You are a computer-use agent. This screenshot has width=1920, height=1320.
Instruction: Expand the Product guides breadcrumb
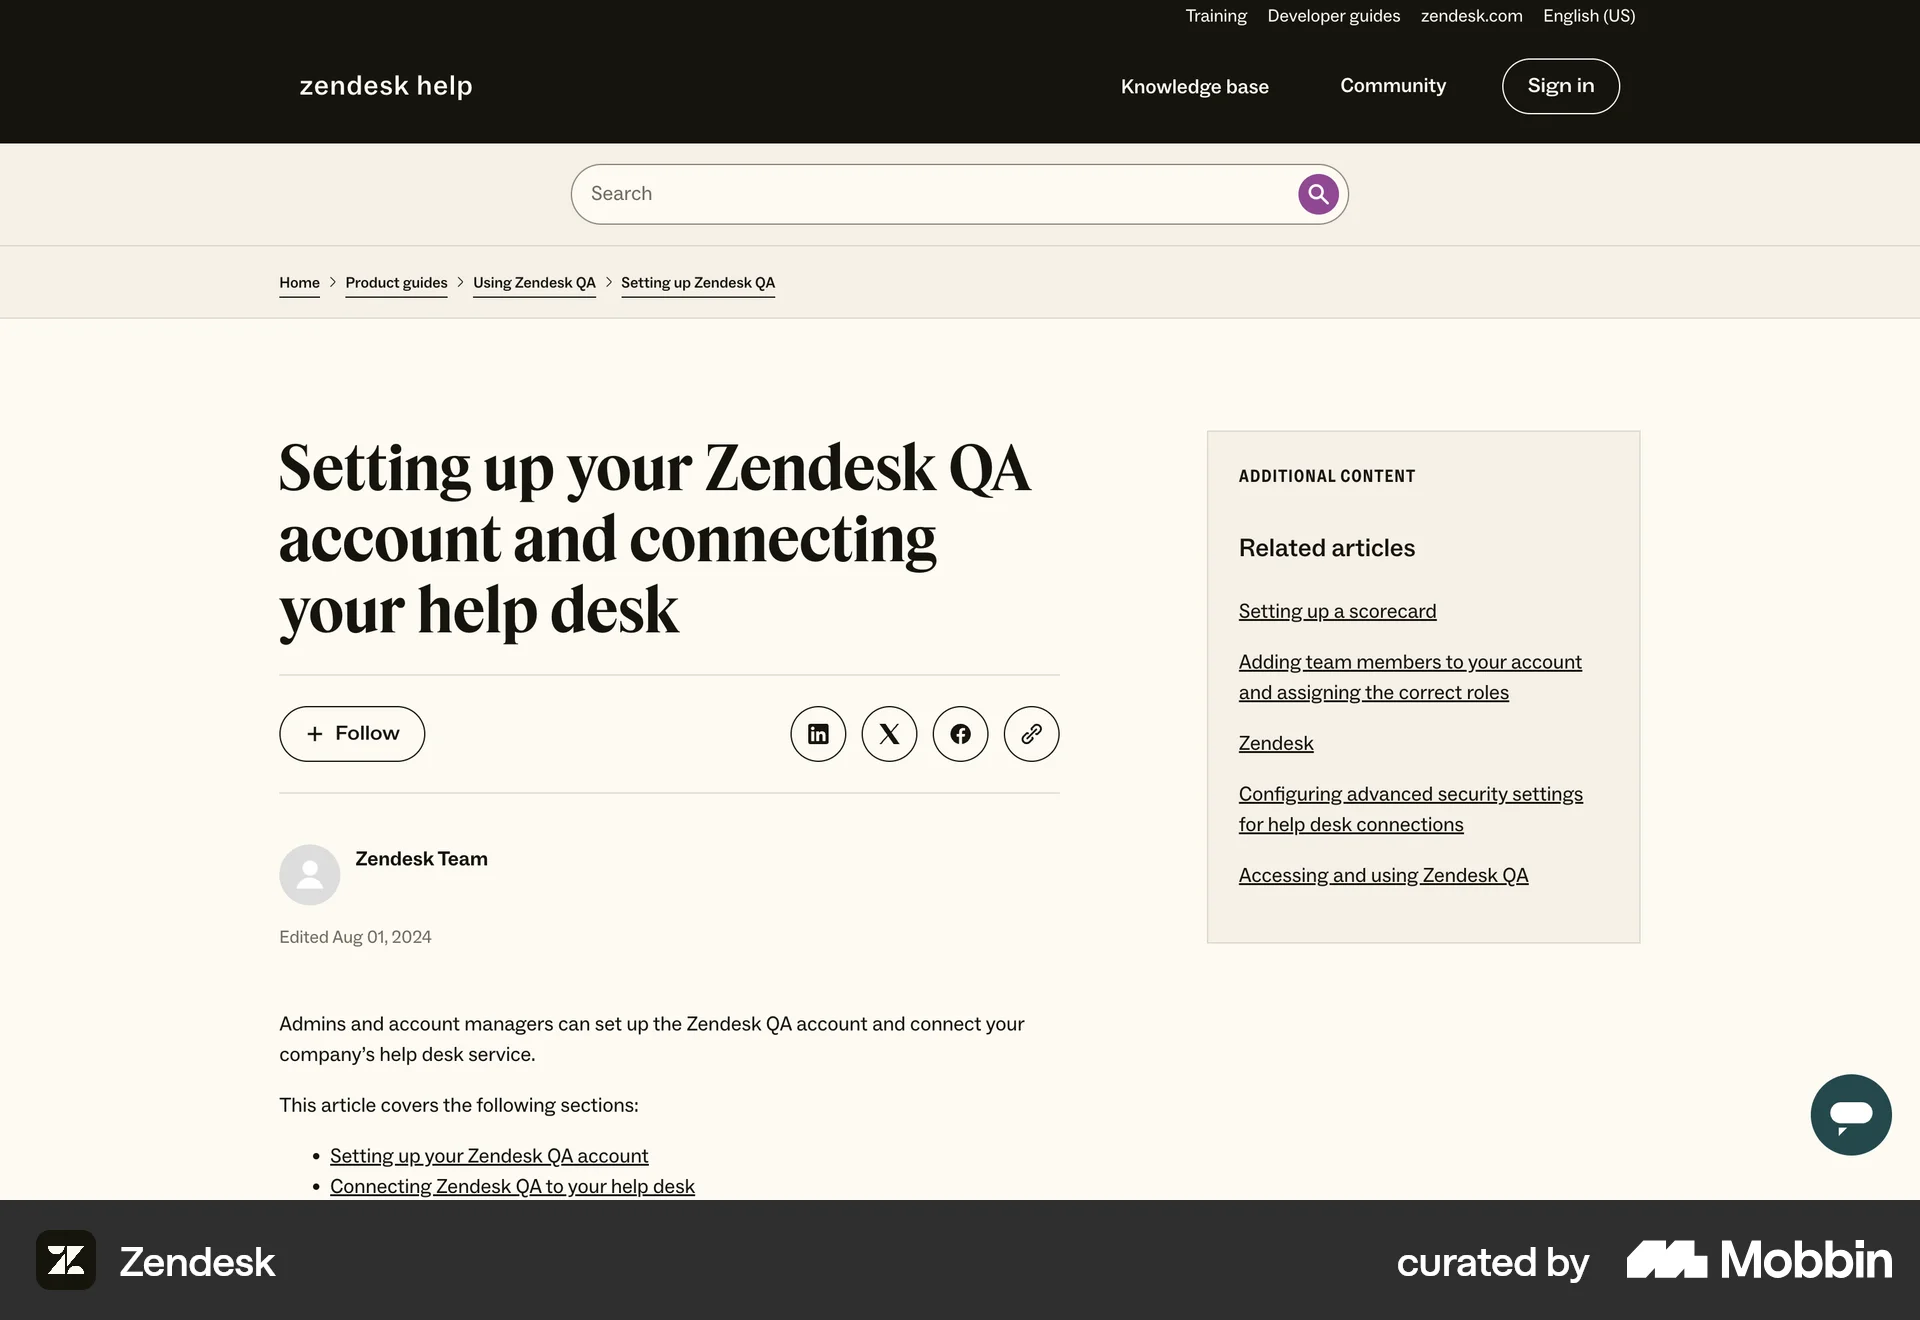click(396, 282)
